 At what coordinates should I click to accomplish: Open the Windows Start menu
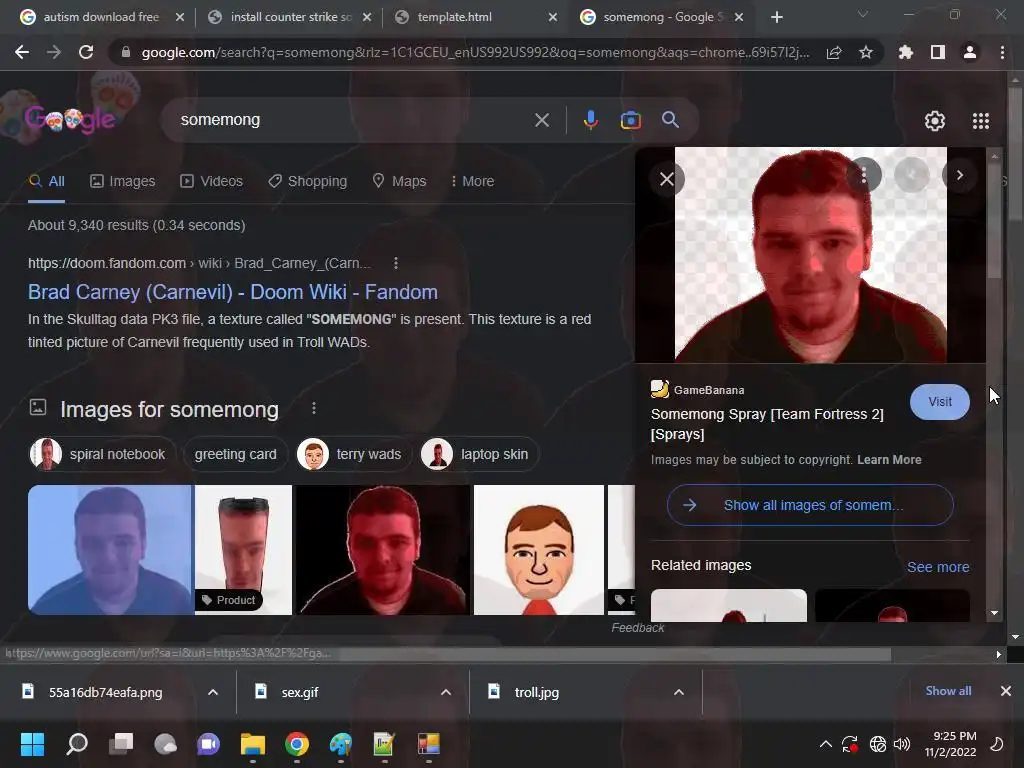click(32, 744)
